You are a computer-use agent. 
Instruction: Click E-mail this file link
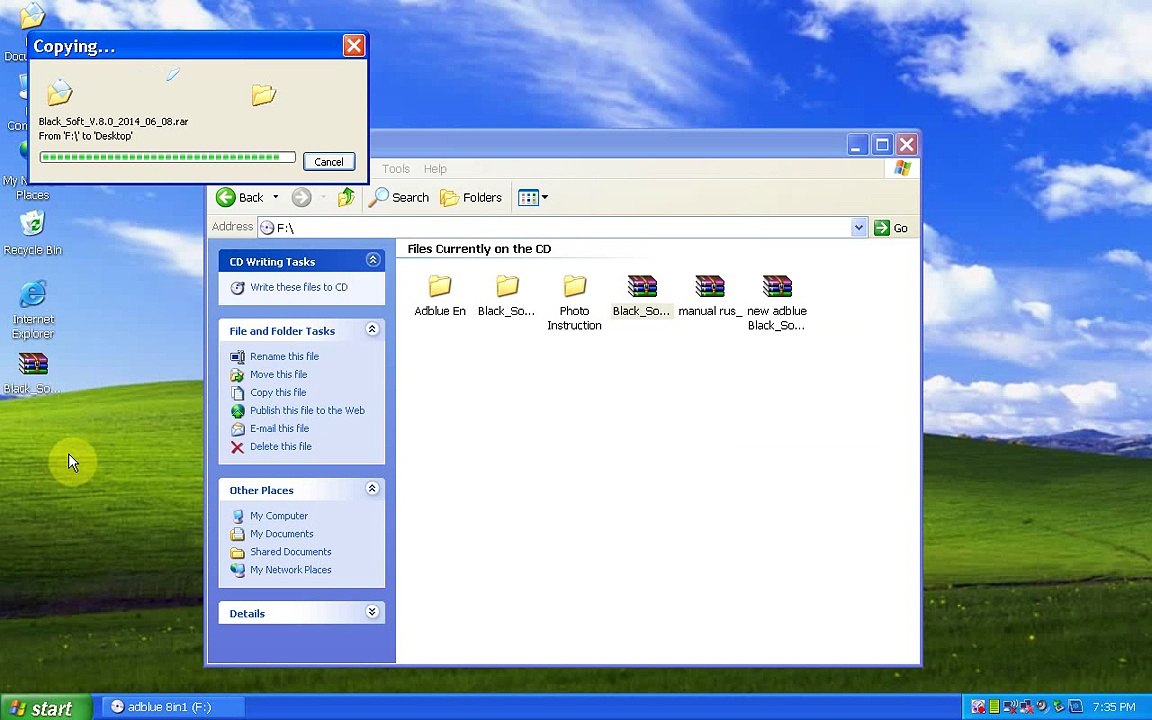click(x=279, y=428)
